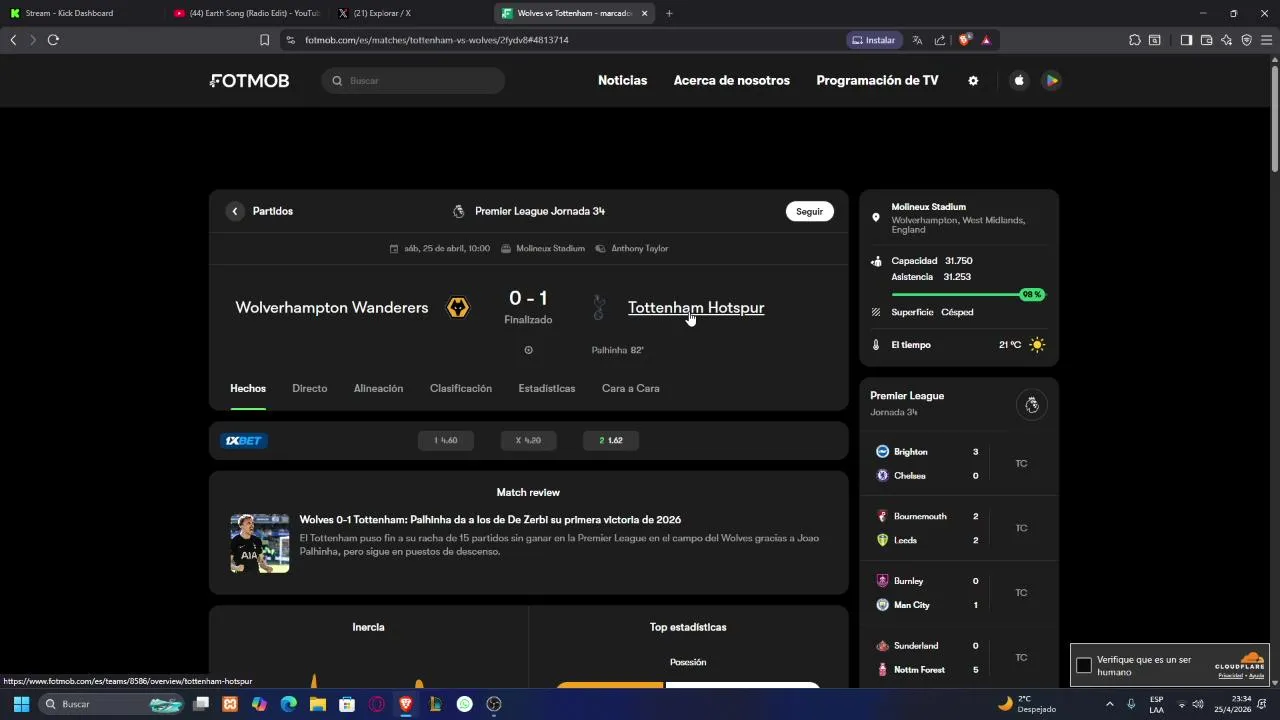The width and height of the screenshot is (1280, 720).
Task: Select away win odds 1.62
Action: tap(611, 440)
